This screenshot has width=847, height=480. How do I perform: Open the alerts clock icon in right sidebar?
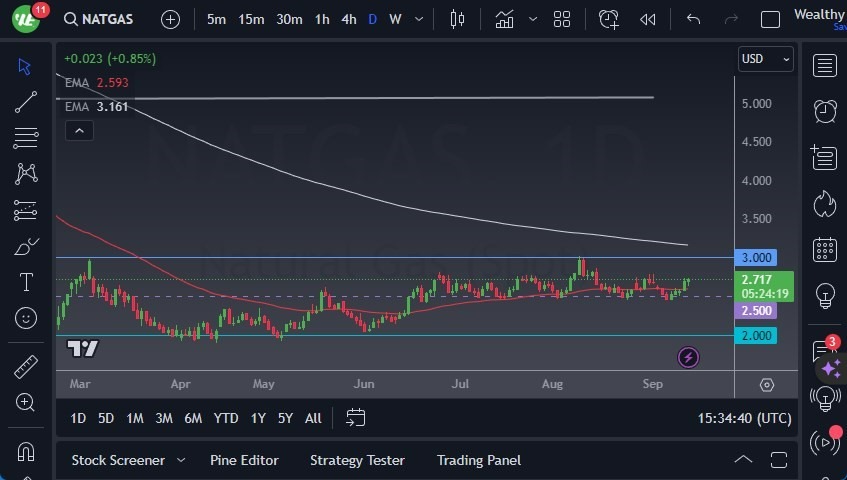[825, 111]
